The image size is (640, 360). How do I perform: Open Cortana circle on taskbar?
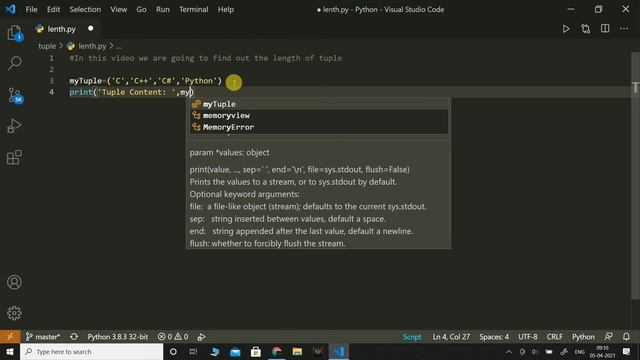click(x=173, y=351)
